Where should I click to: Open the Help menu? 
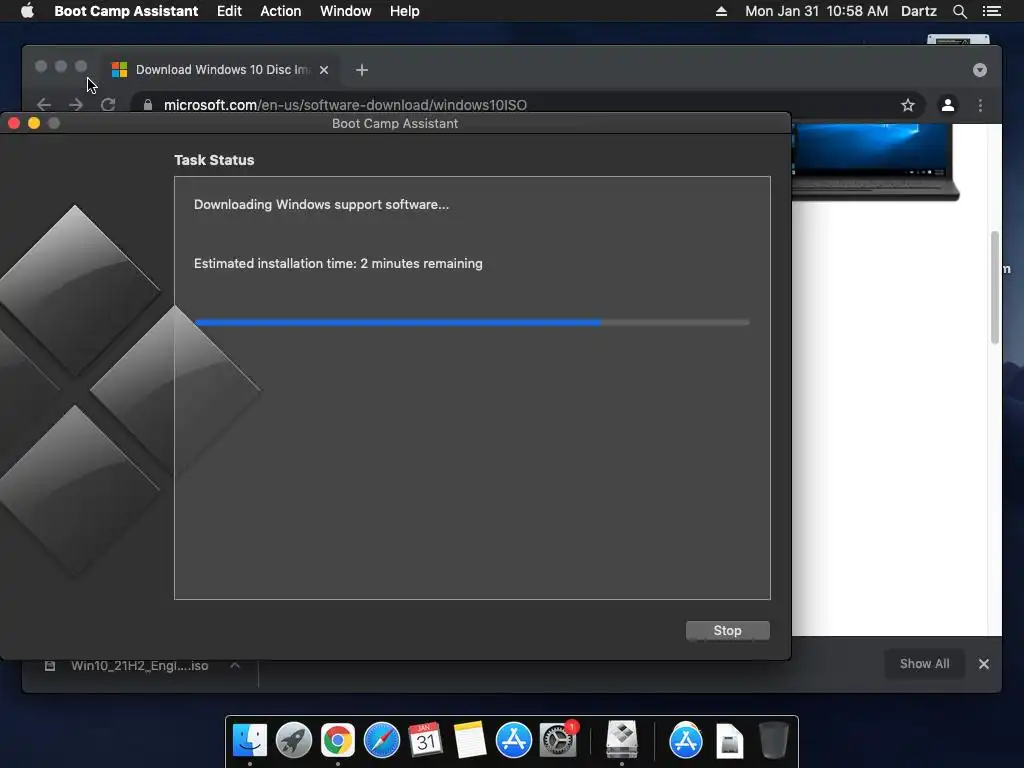pyautogui.click(x=404, y=11)
